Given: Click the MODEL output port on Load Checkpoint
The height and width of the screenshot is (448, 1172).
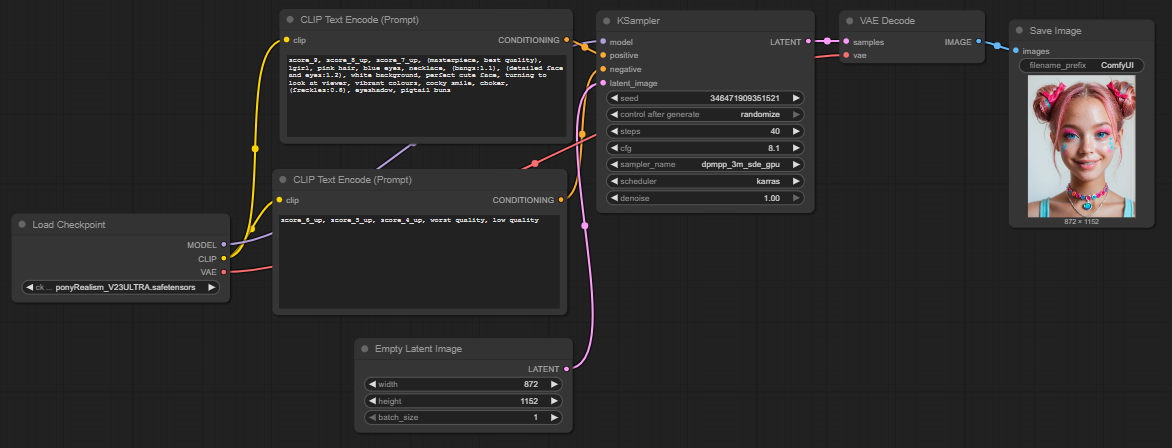Looking at the screenshot, I should click(224, 244).
